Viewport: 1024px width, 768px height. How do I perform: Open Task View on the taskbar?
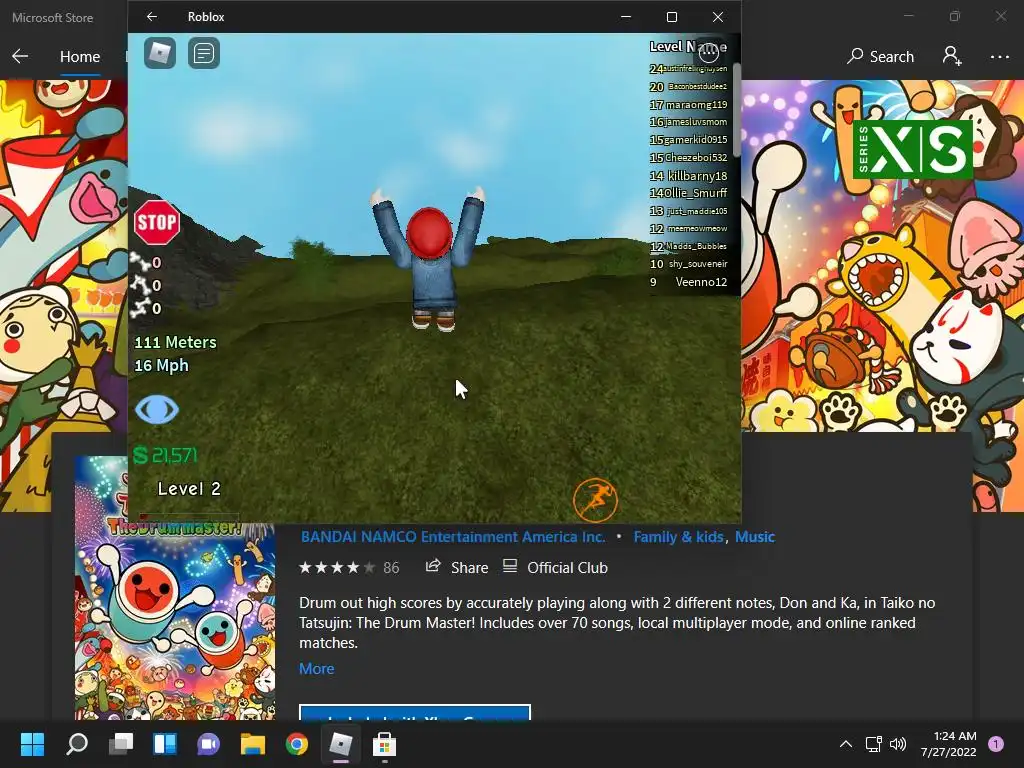click(x=121, y=744)
